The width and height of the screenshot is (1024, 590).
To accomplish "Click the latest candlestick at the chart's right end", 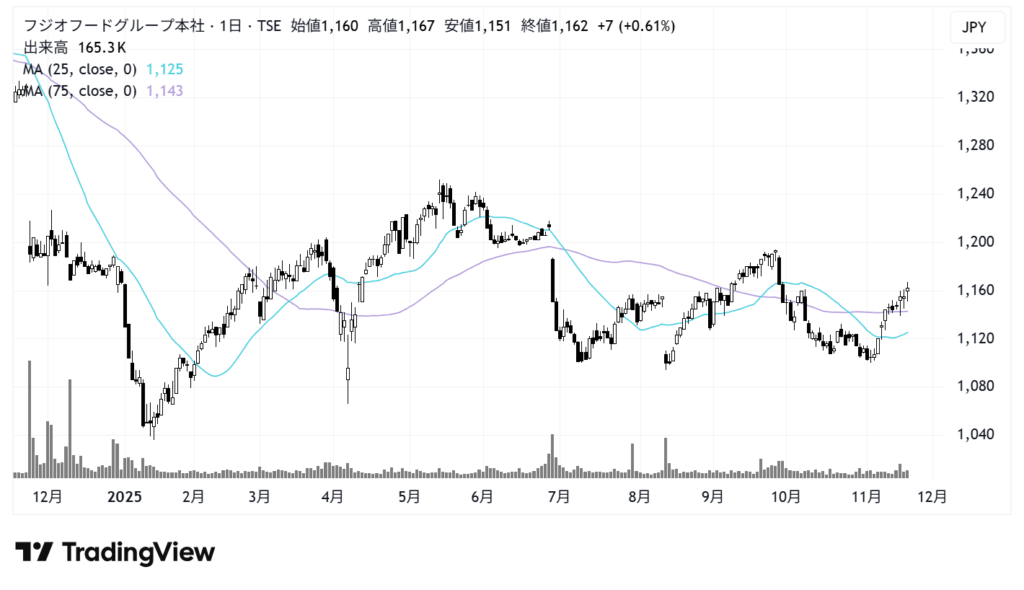I will (908, 289).
